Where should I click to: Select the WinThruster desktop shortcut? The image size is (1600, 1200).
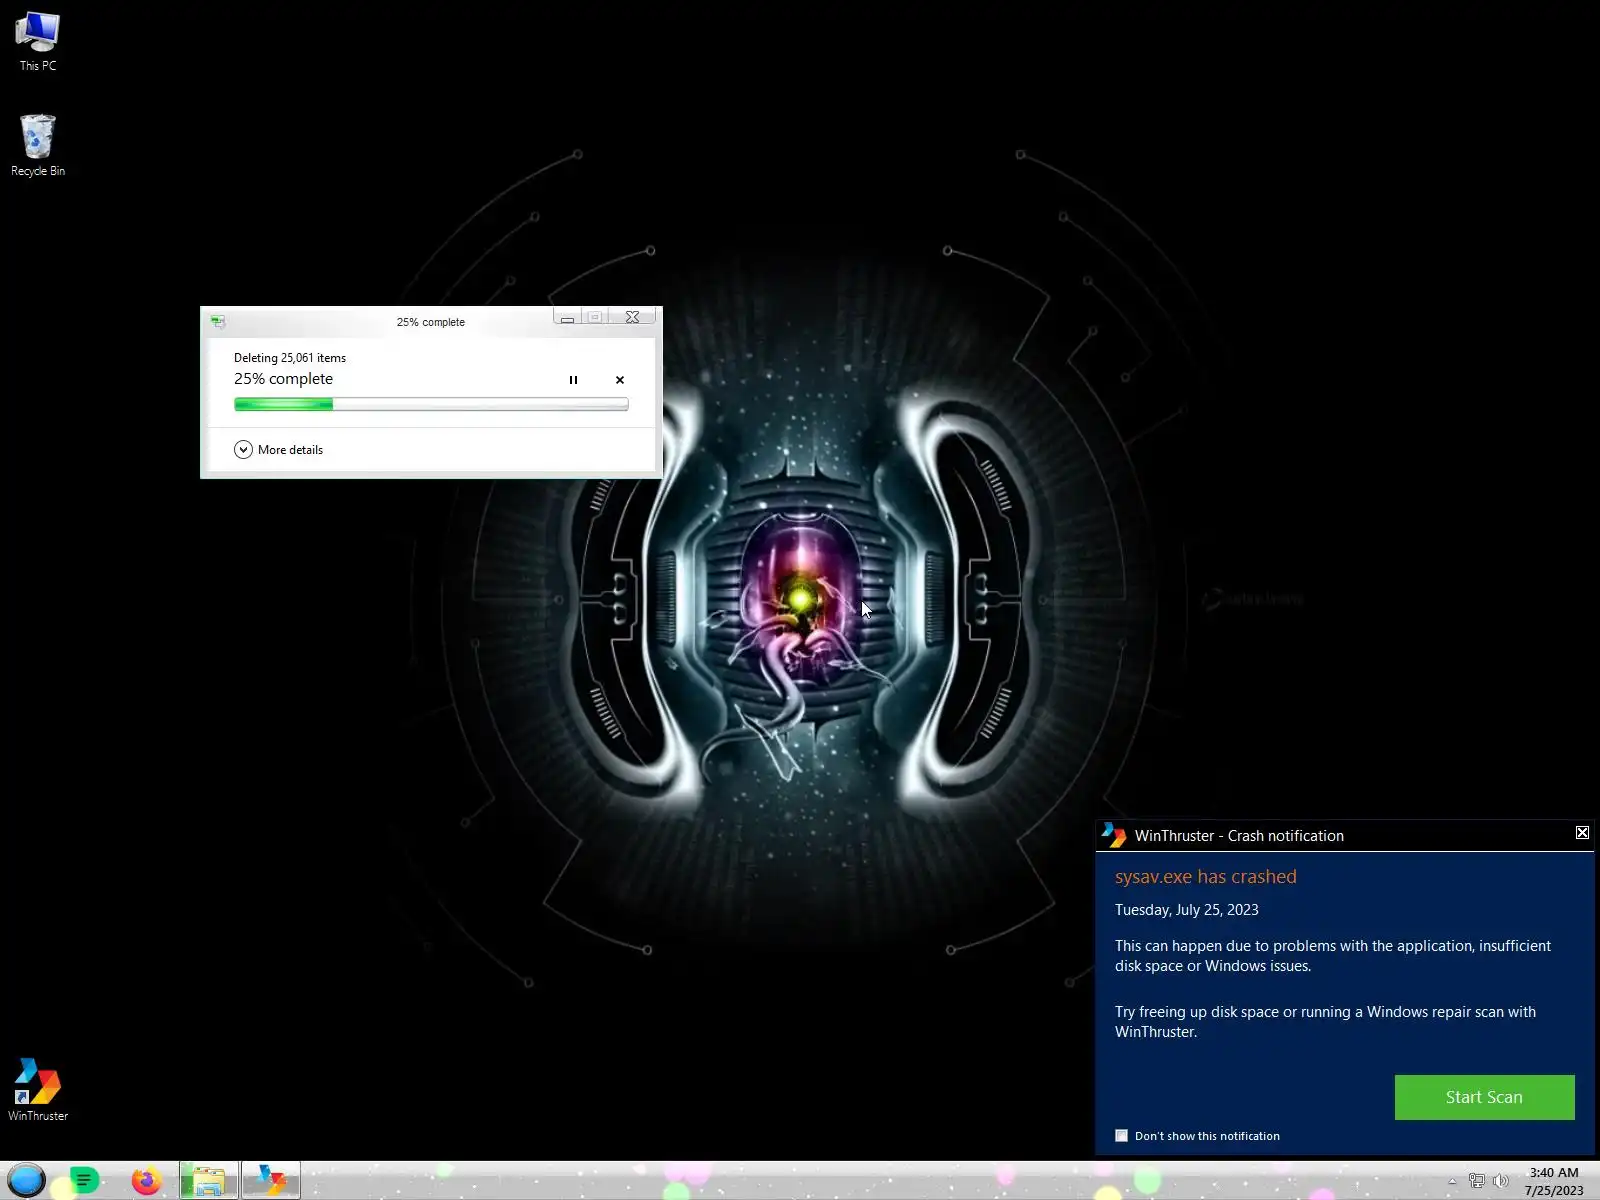(x=38, y=1090)
